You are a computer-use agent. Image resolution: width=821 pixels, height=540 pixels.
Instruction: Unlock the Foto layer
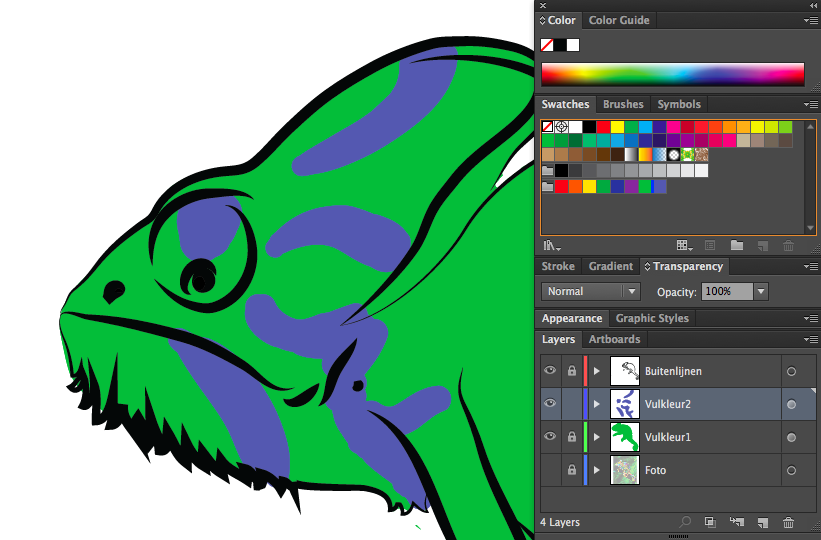click(x=571, y=470)
